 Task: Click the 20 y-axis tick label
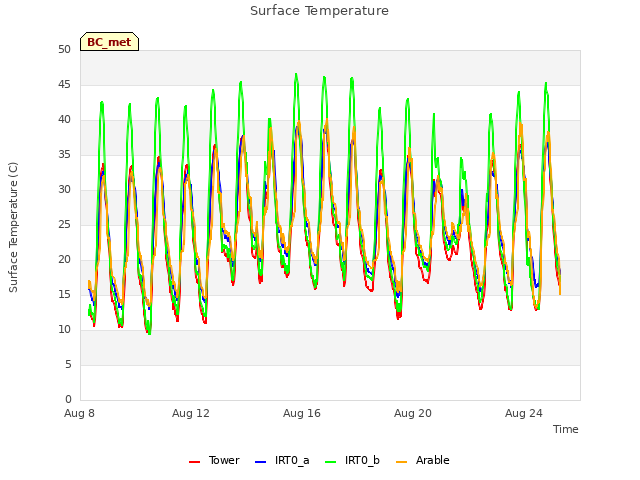(x=64, y=260)
